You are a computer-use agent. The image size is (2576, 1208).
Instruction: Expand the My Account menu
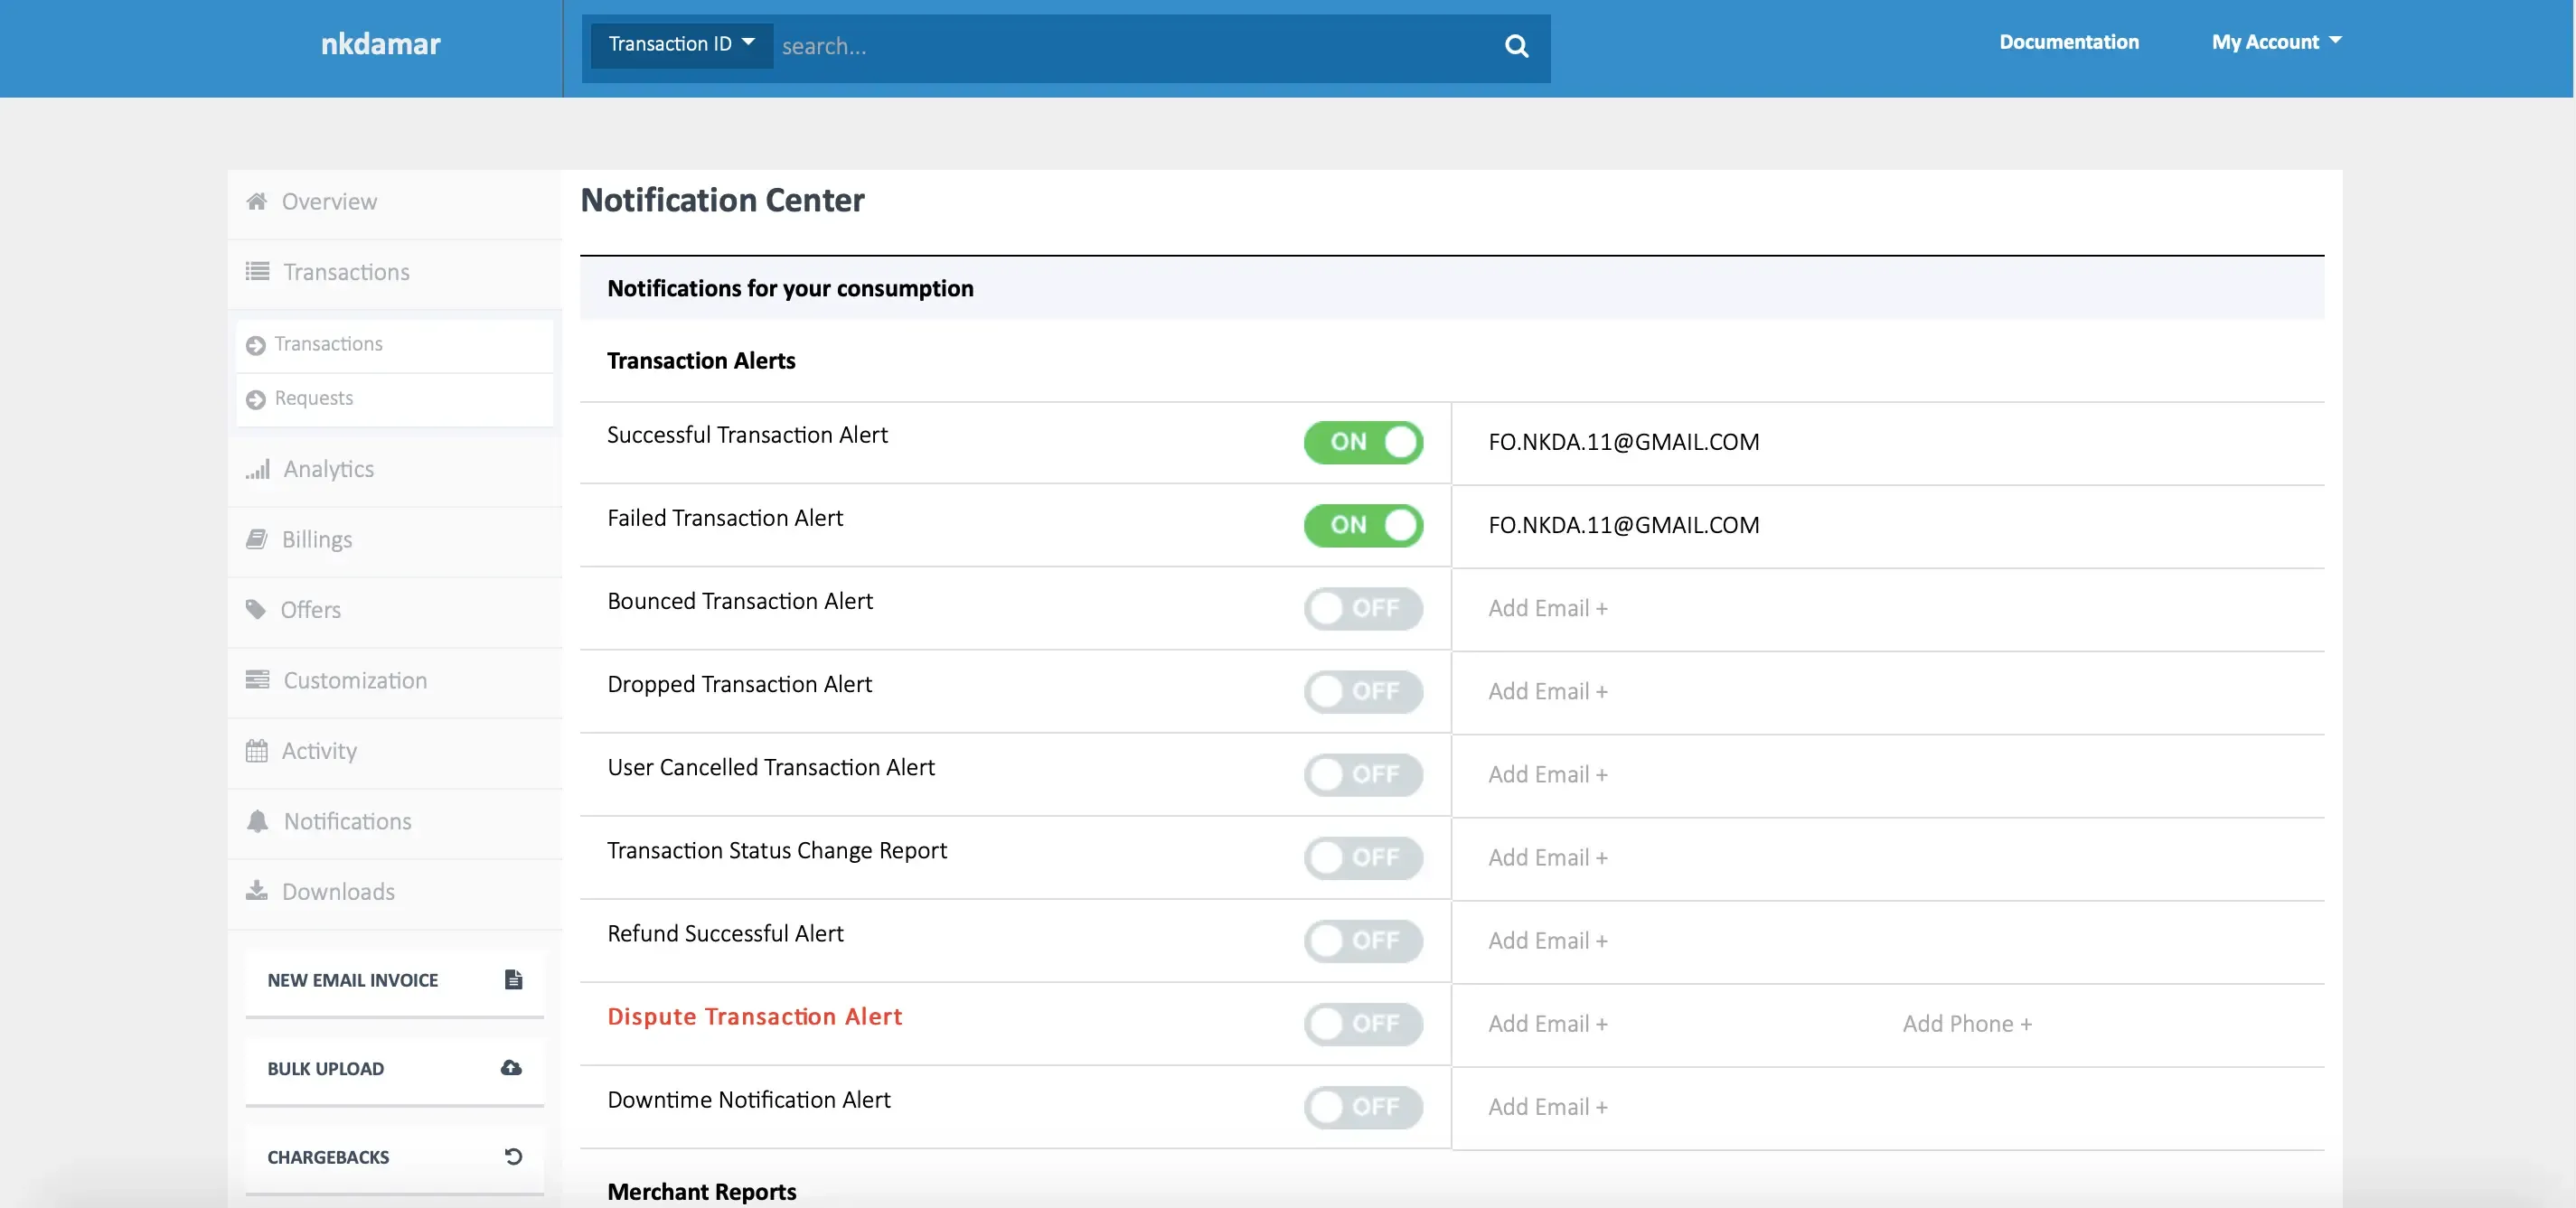coord(2275,42)
